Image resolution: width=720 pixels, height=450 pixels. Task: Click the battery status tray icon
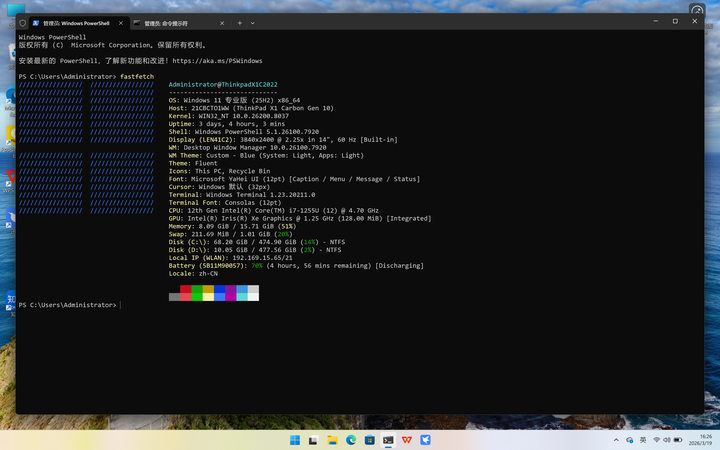click(x=678, y=440)
